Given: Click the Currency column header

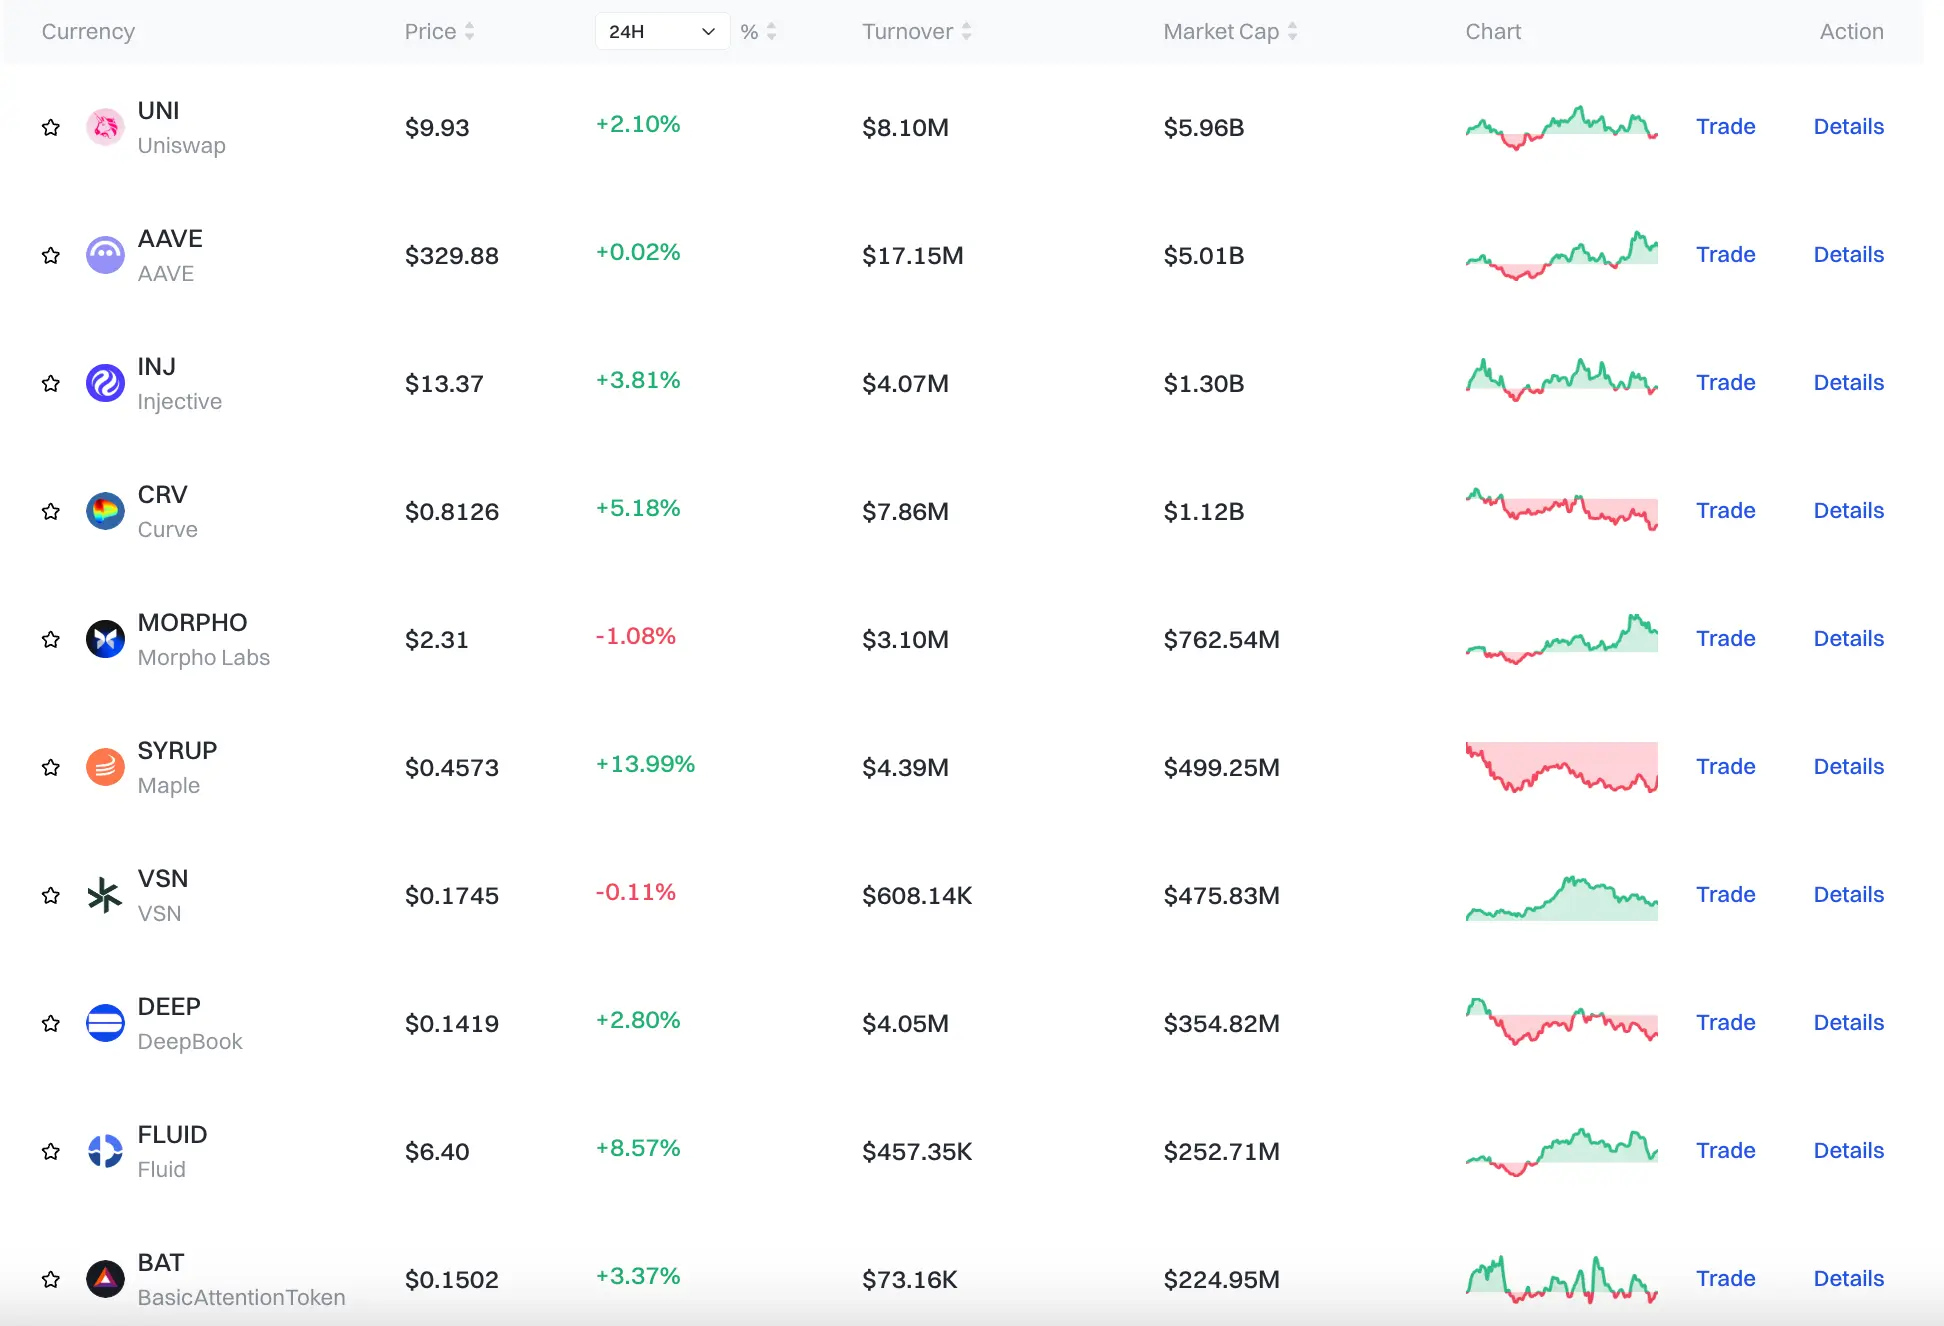Looking at the screenshot, I should tap(88, 32).
